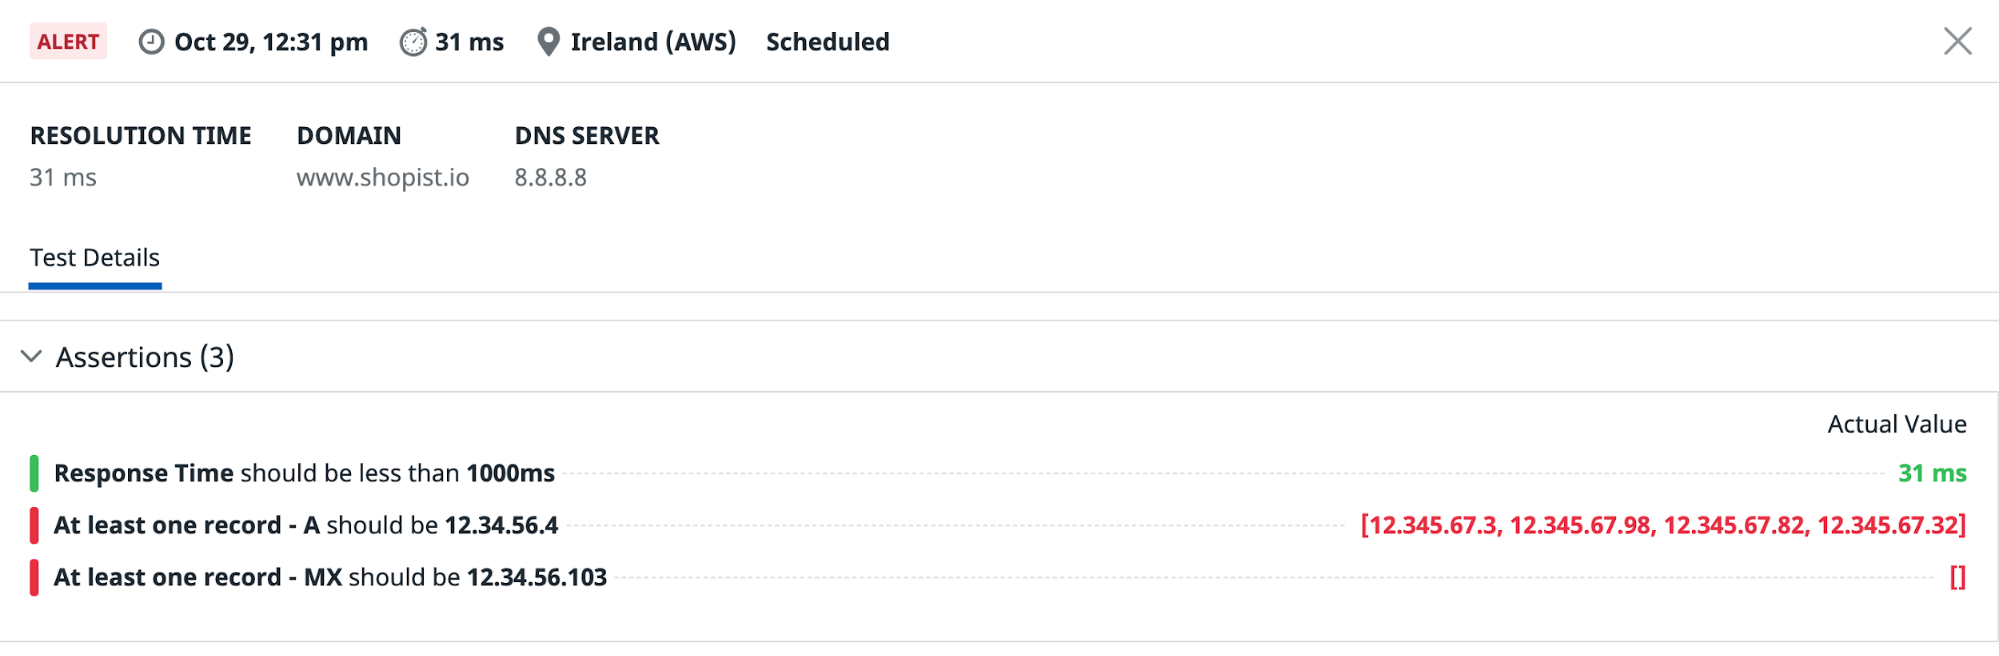Click the empty MX record actual value
Image resolution: width=1999 pixels, height=656 pixels.
[1956, 576]
